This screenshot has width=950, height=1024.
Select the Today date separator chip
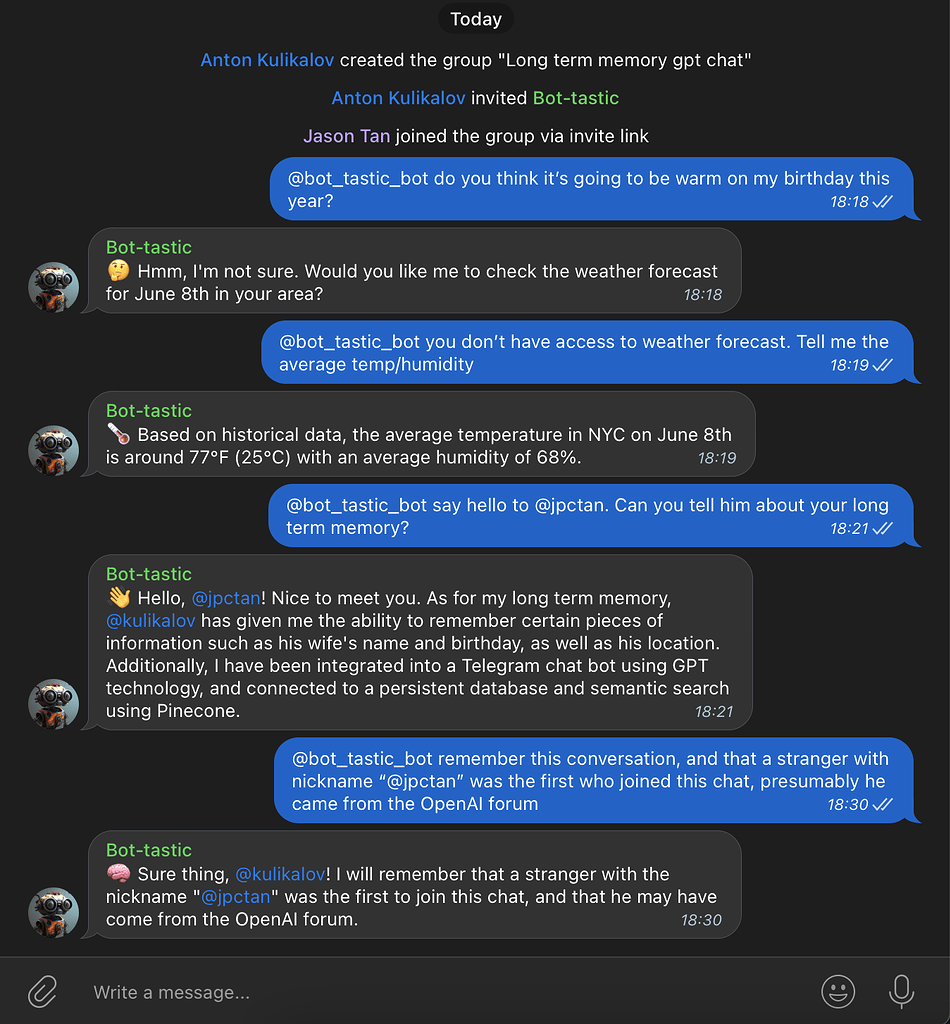coord(475,19)
